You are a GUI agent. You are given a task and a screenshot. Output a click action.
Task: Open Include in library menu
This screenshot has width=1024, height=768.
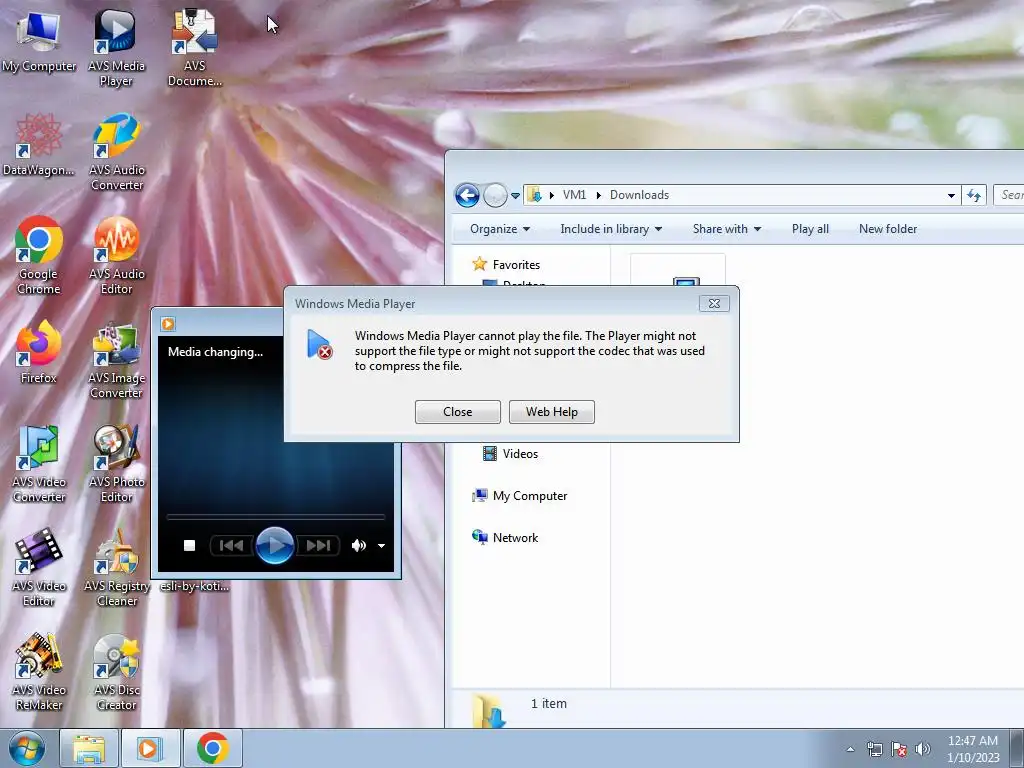(x=611, y=229)
